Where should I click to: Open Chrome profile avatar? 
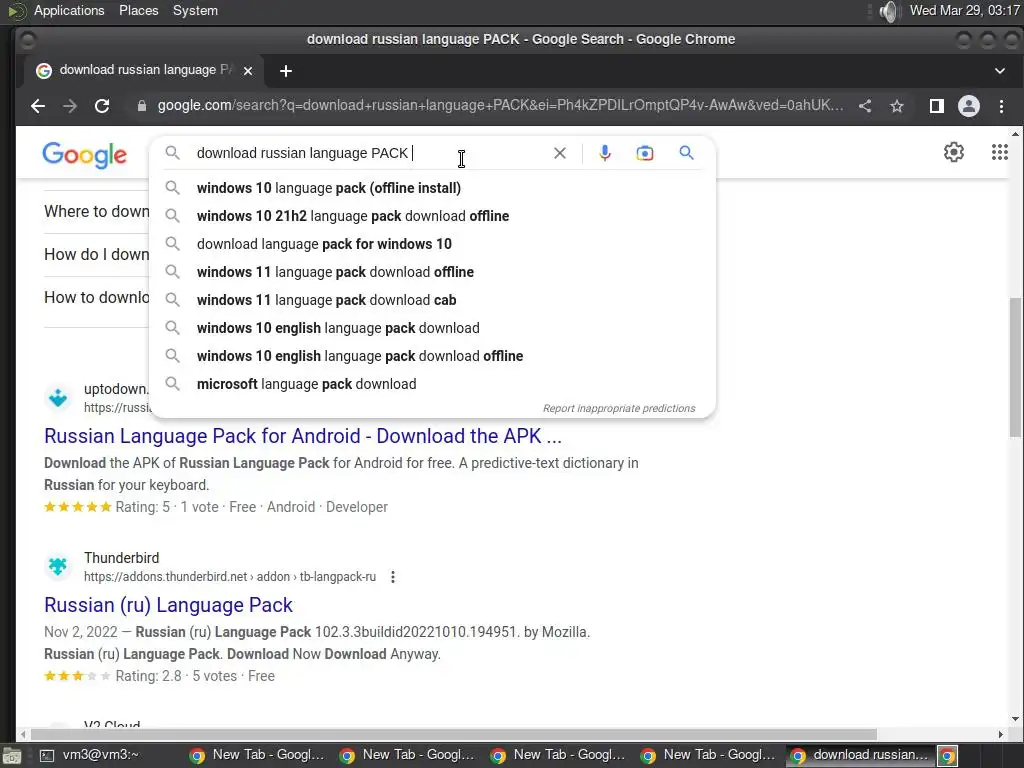968,106
